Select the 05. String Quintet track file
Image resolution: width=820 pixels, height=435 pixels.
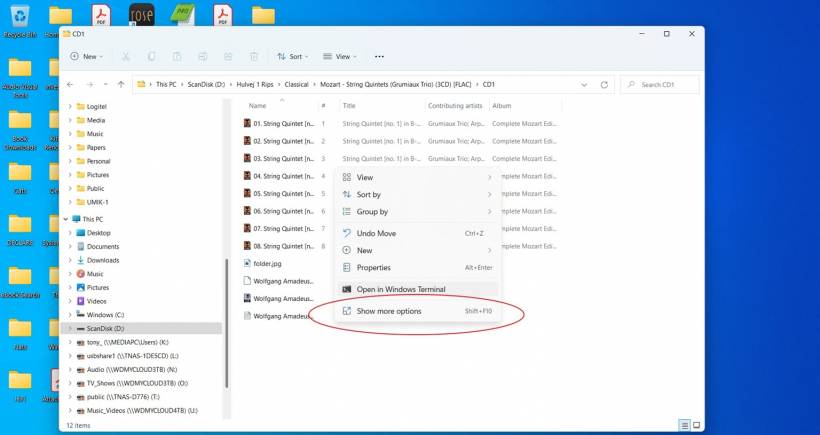(279, 193)
